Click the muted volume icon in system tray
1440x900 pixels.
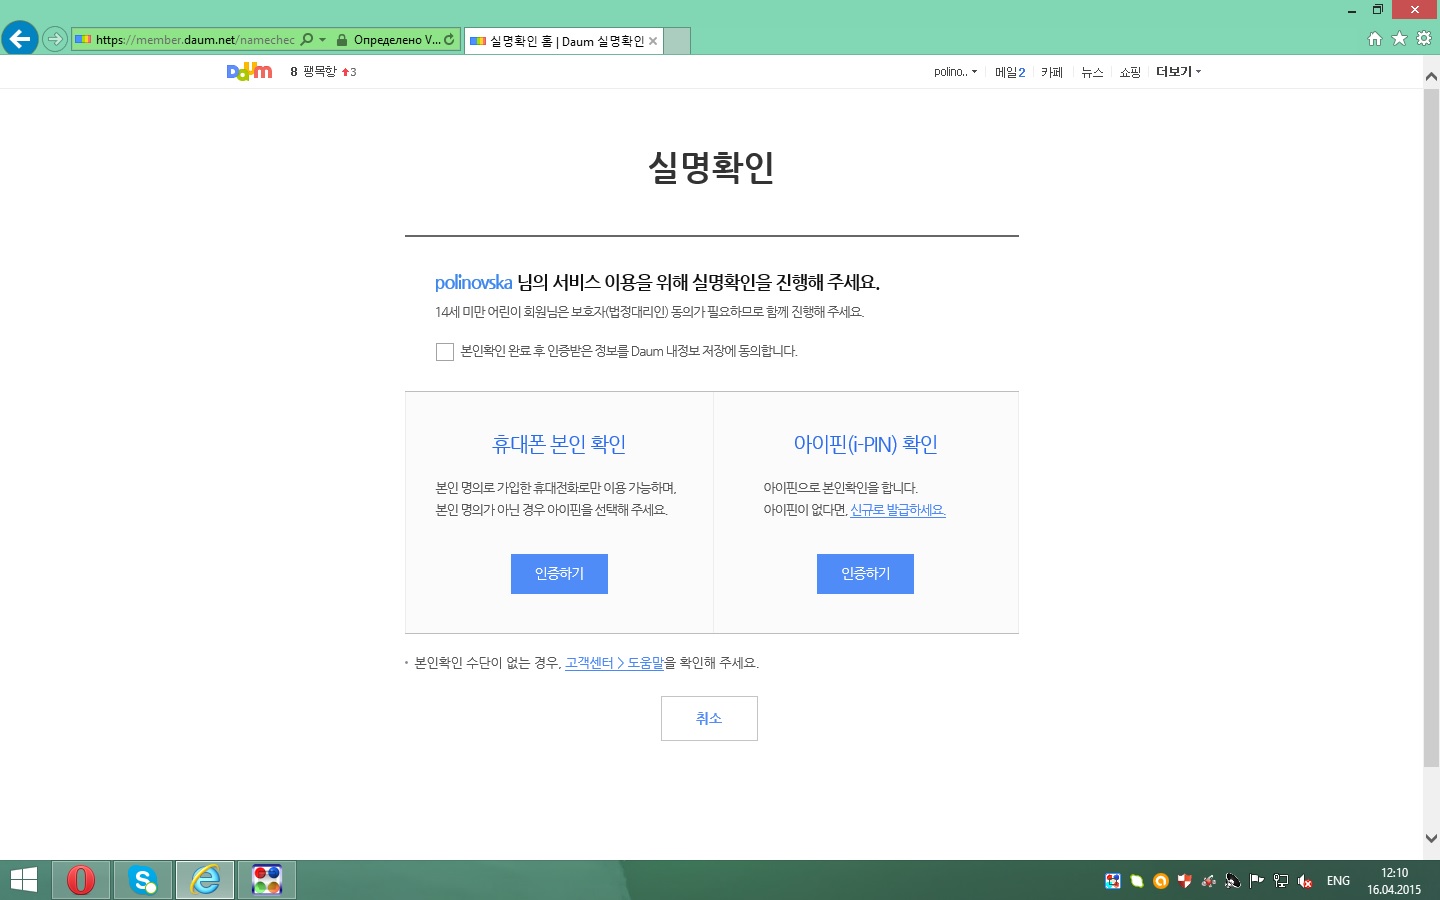[1305, 881]
